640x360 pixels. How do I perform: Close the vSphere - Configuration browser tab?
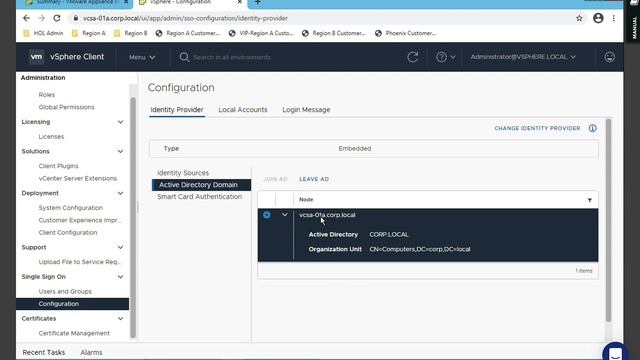click(240, 2)
